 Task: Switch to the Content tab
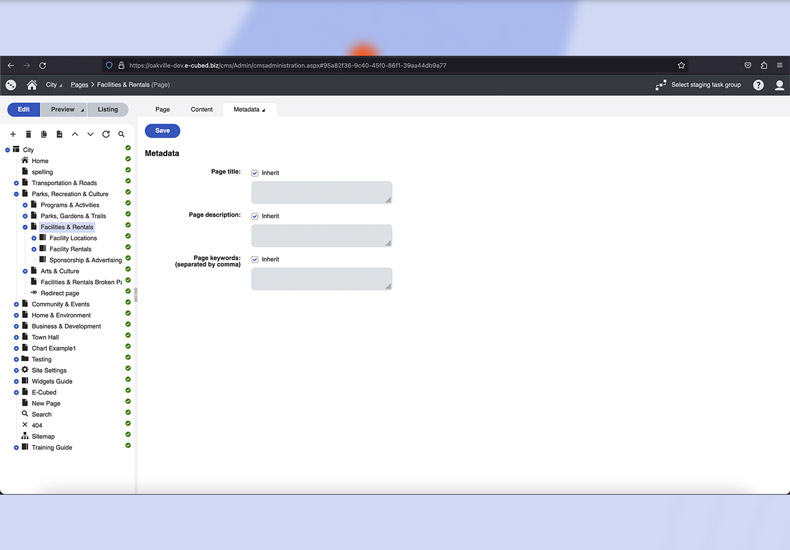201,109
